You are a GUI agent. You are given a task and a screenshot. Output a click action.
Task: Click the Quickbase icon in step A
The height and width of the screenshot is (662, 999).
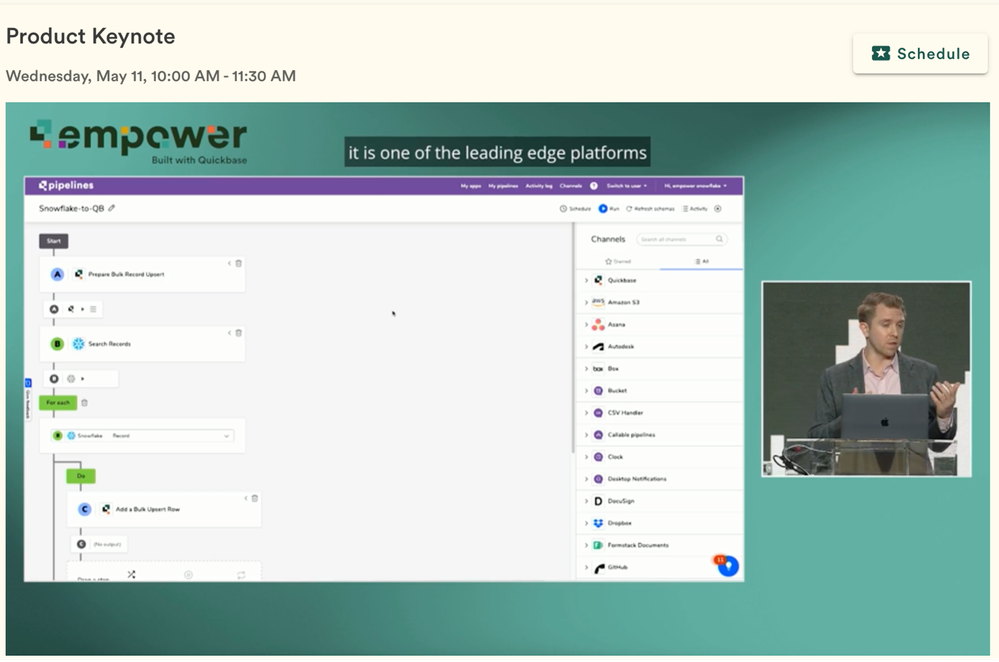tap(78, 274)
